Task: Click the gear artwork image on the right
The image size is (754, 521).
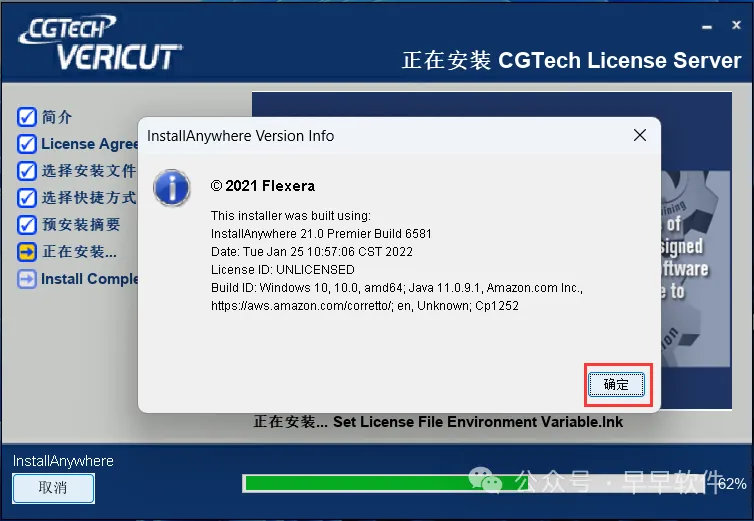Action: click(695, 268)
